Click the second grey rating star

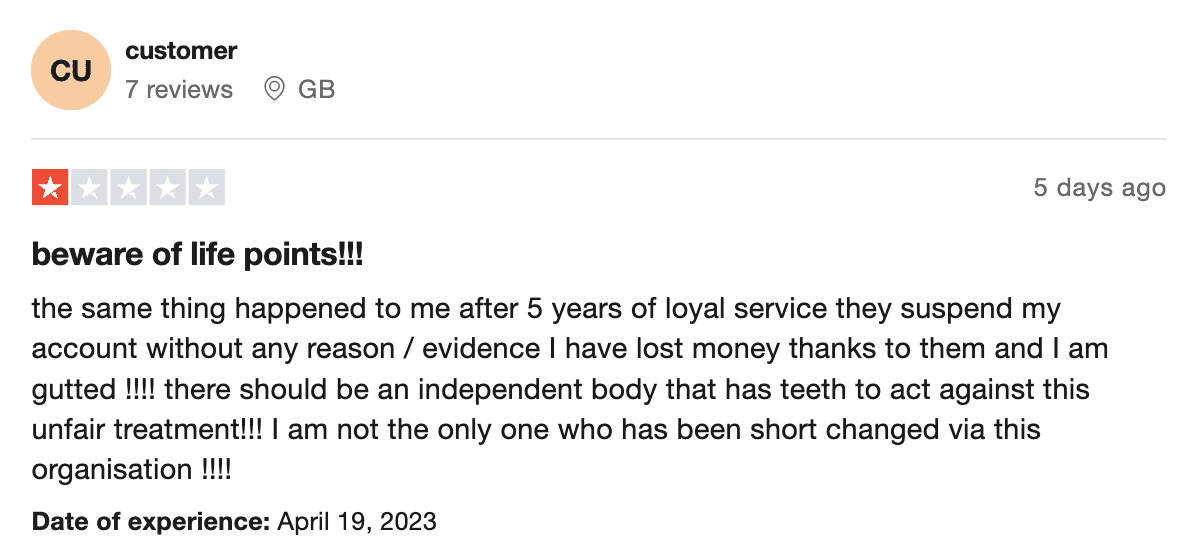tap(89, 188)
